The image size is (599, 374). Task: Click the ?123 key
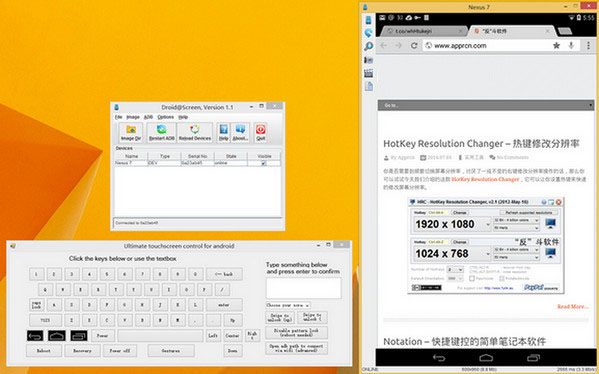click(x=45, y=320)
